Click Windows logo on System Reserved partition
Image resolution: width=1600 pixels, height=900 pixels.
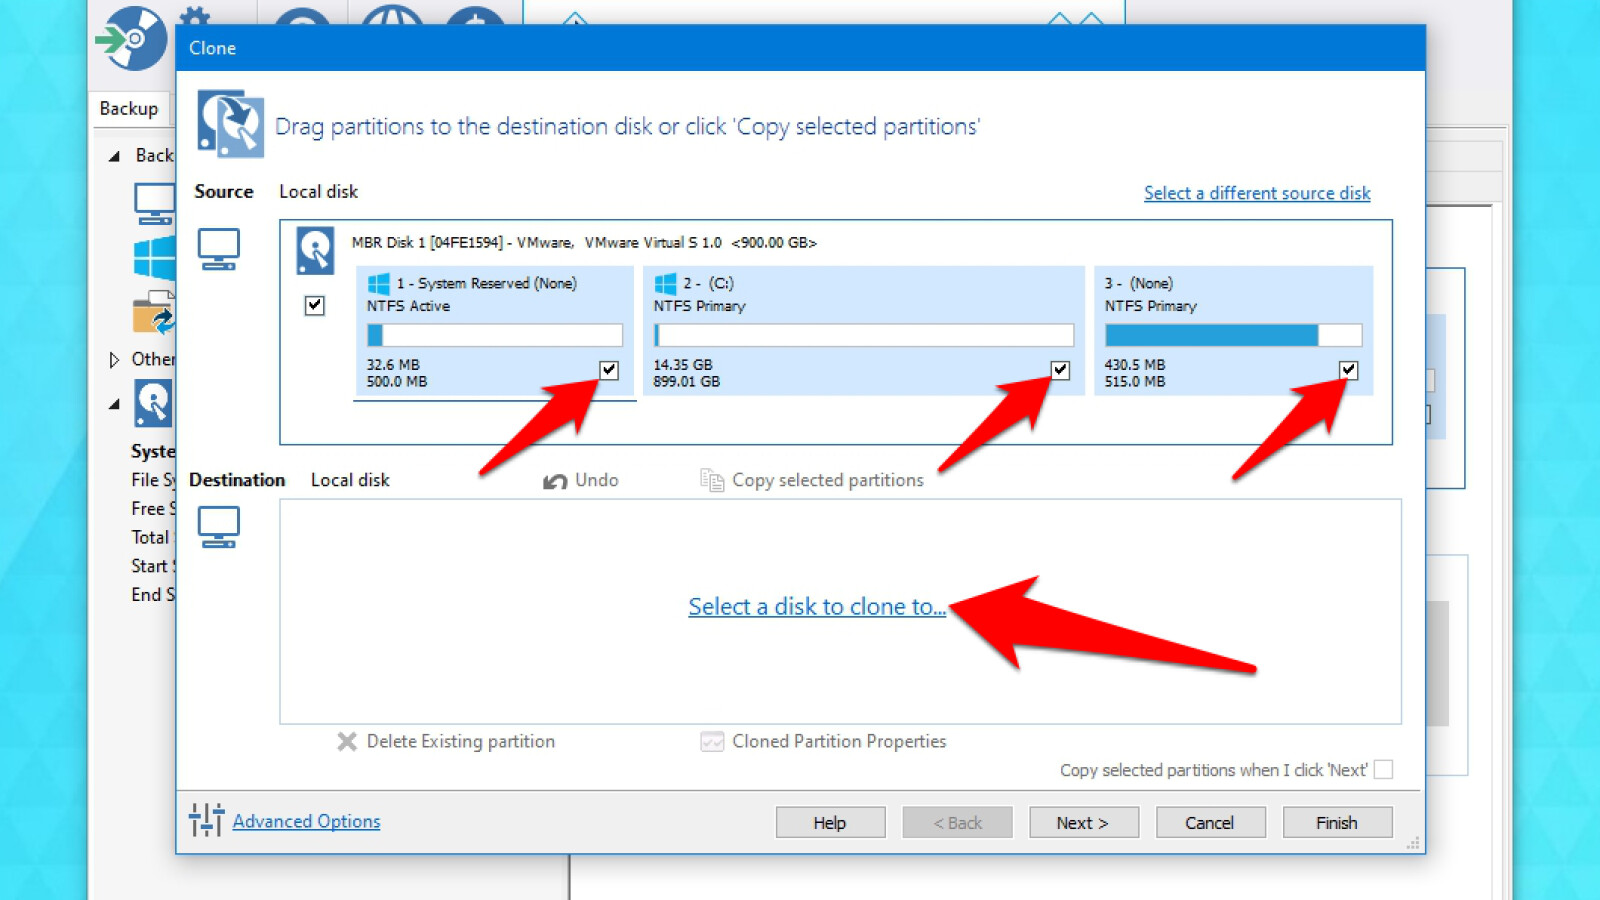click(x=379, y=284)
